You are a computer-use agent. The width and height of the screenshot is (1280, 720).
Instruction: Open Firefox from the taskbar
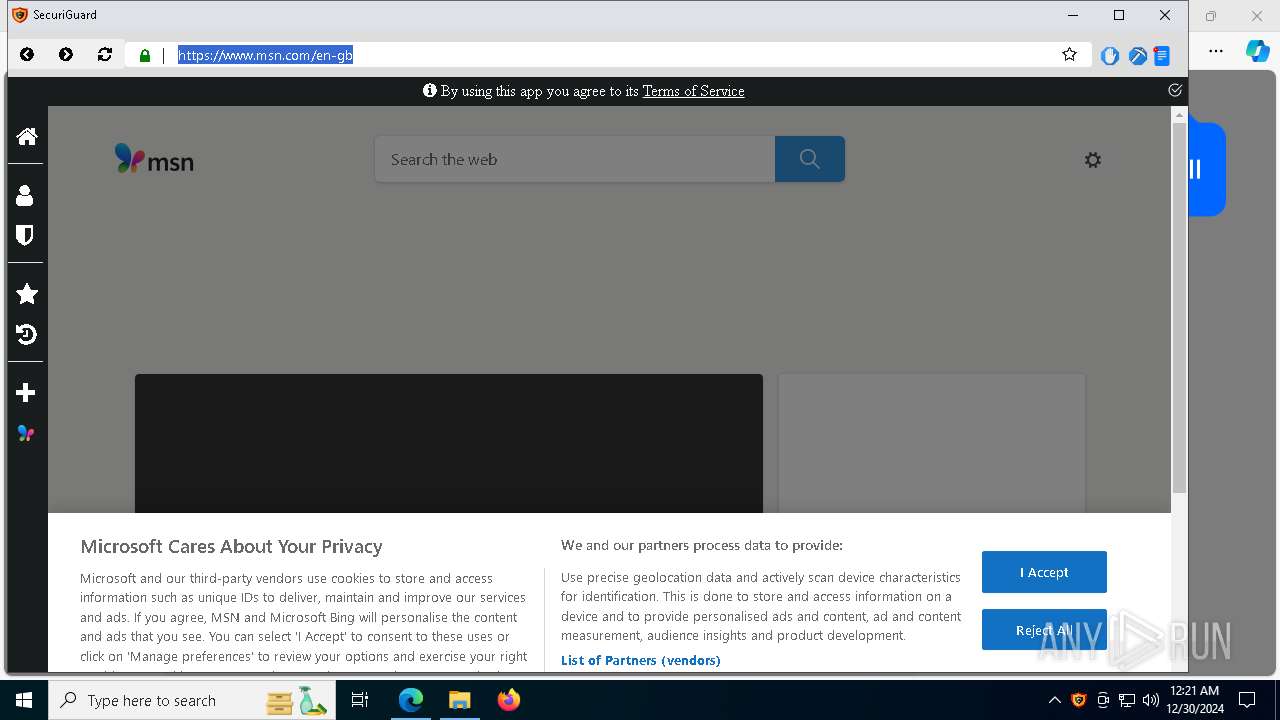tap(509, 700)
